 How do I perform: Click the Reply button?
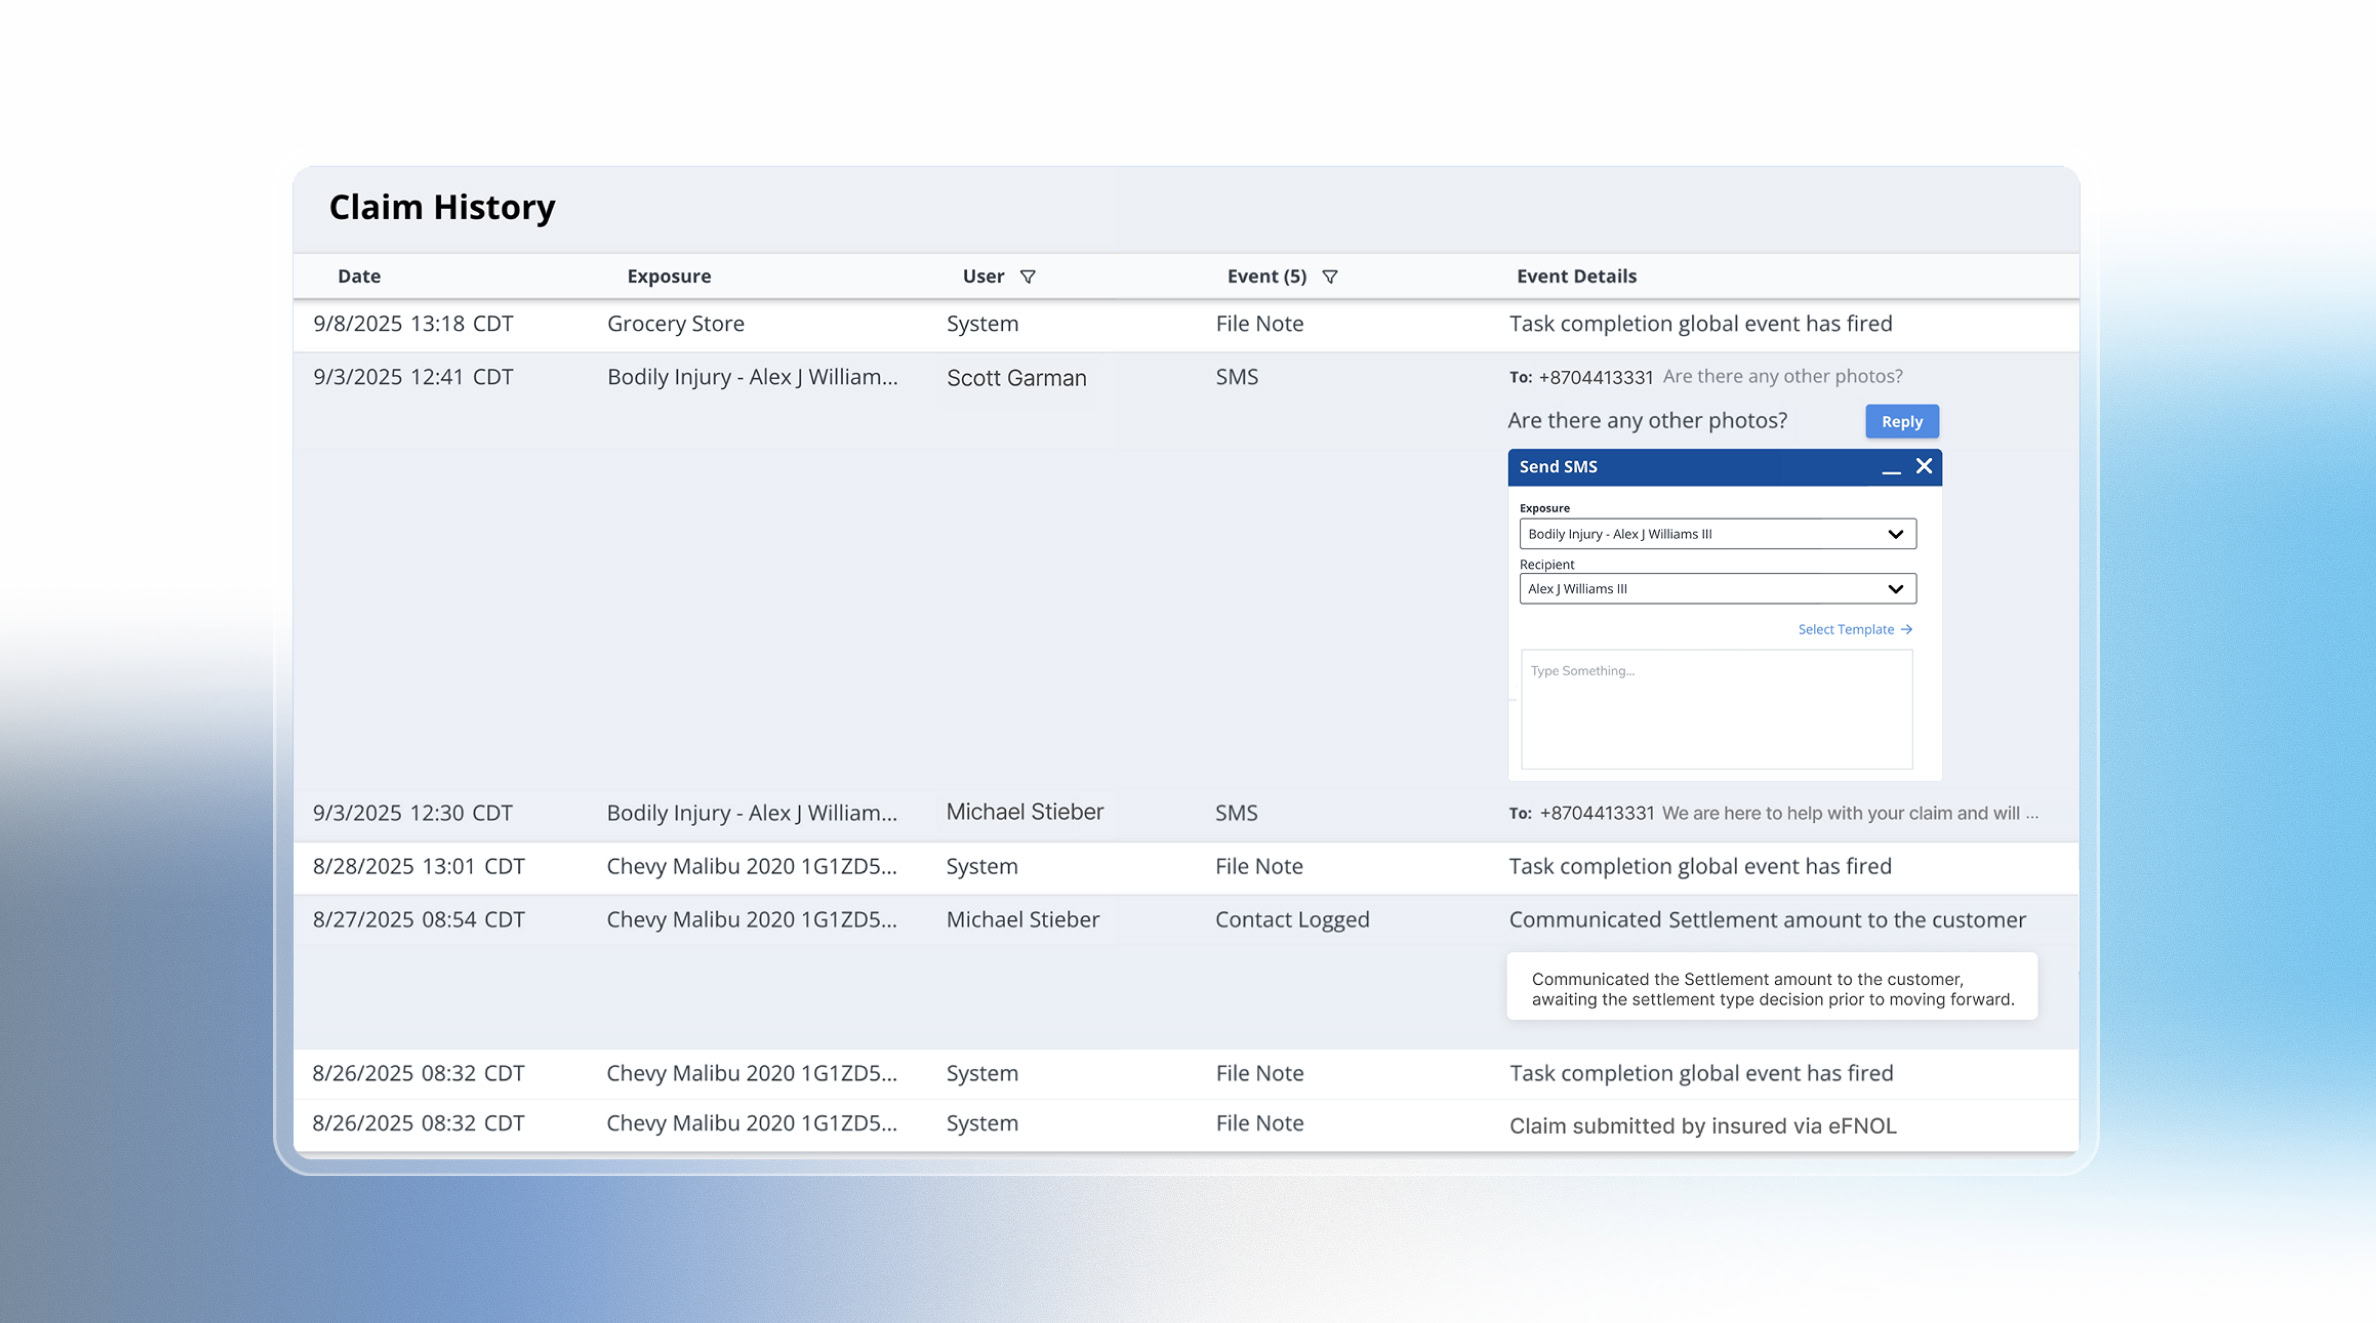[1901, 421]
